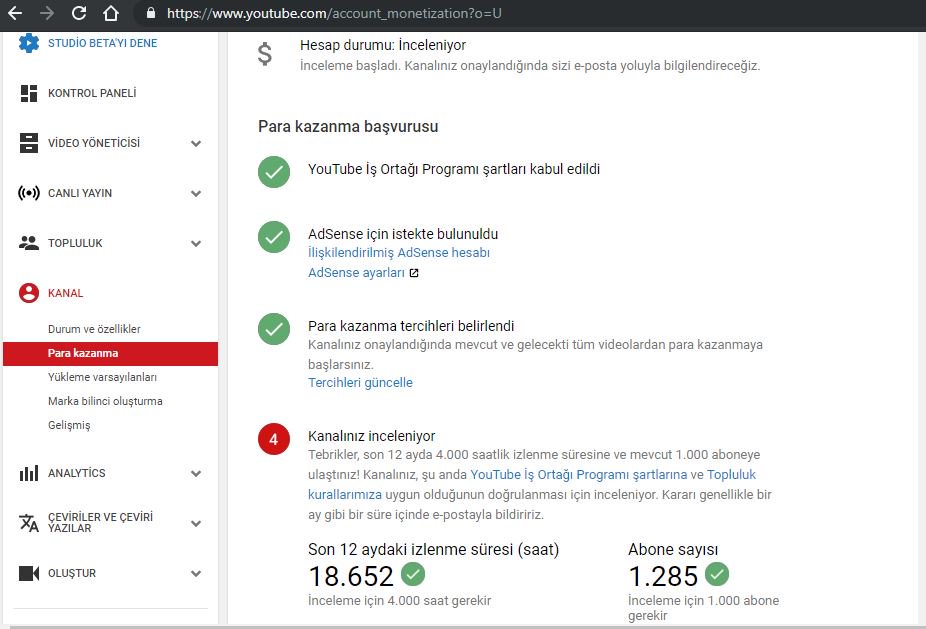Click the padlock site security icon

tap(151, 12)
